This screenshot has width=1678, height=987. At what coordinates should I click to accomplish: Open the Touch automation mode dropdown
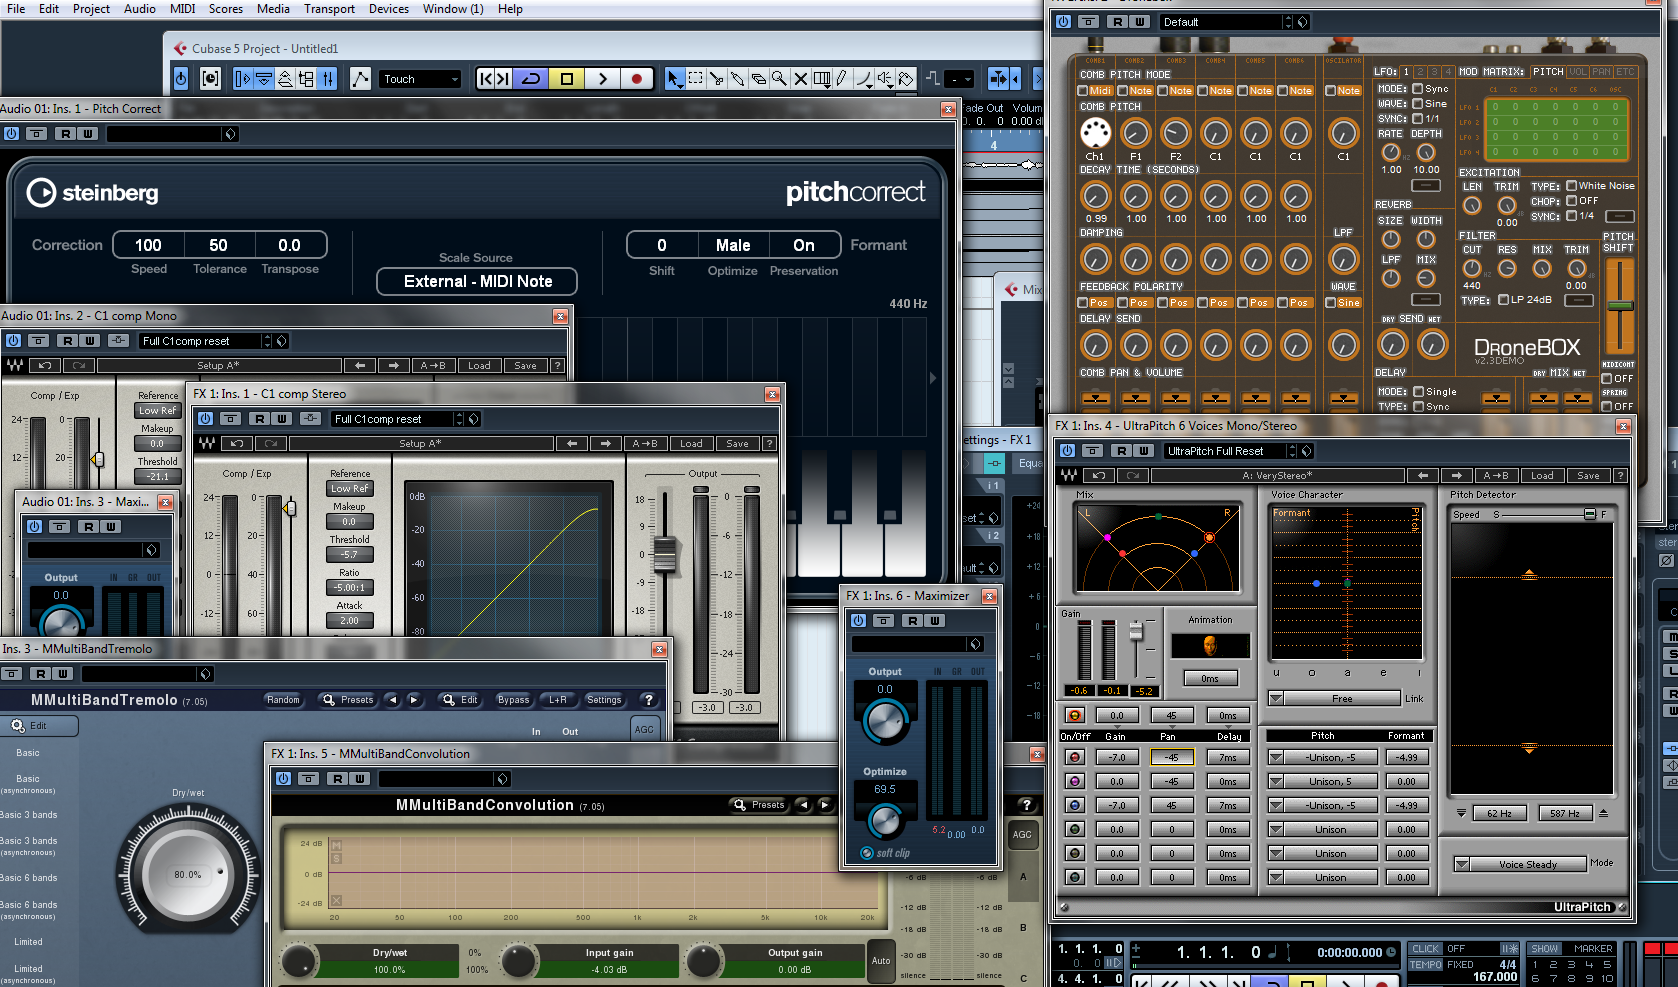click(421, 79)
